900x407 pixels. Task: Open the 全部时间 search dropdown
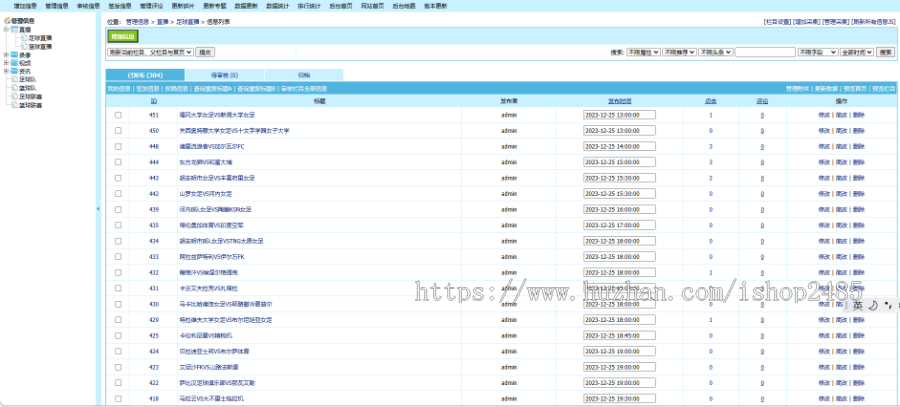pos(857,52)
